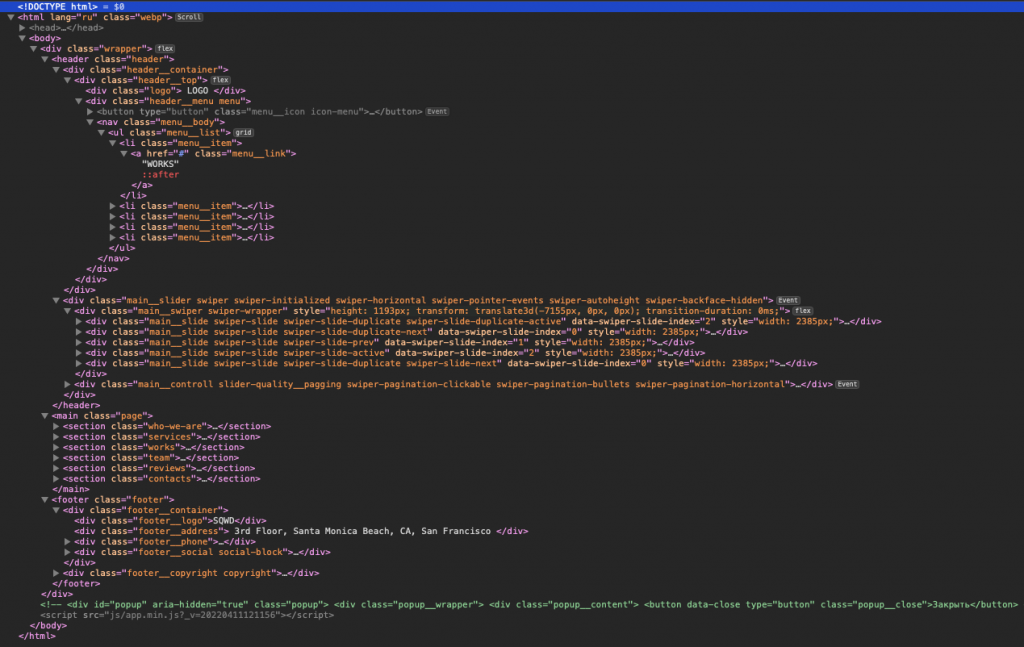
Task: Select the footer__logo SQWD row
Action: [170, 520]
